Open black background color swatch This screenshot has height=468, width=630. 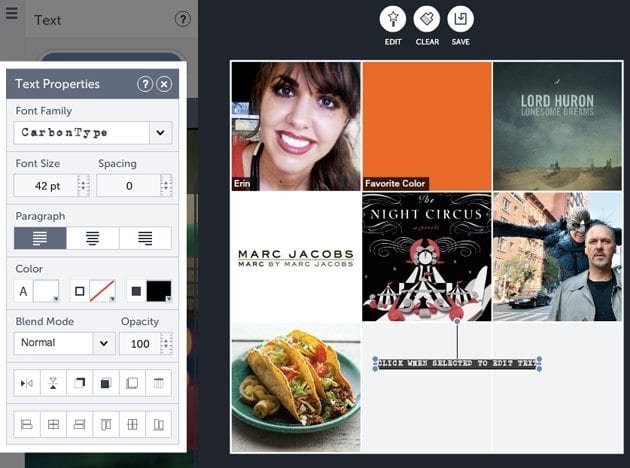point(159,291)
